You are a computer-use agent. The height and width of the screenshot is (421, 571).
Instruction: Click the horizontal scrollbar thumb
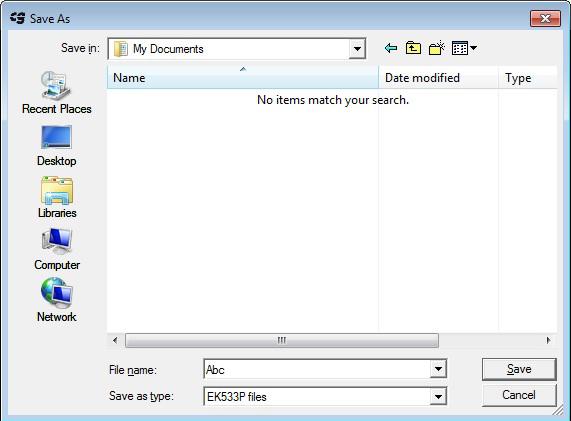click(x=282, y=341)
